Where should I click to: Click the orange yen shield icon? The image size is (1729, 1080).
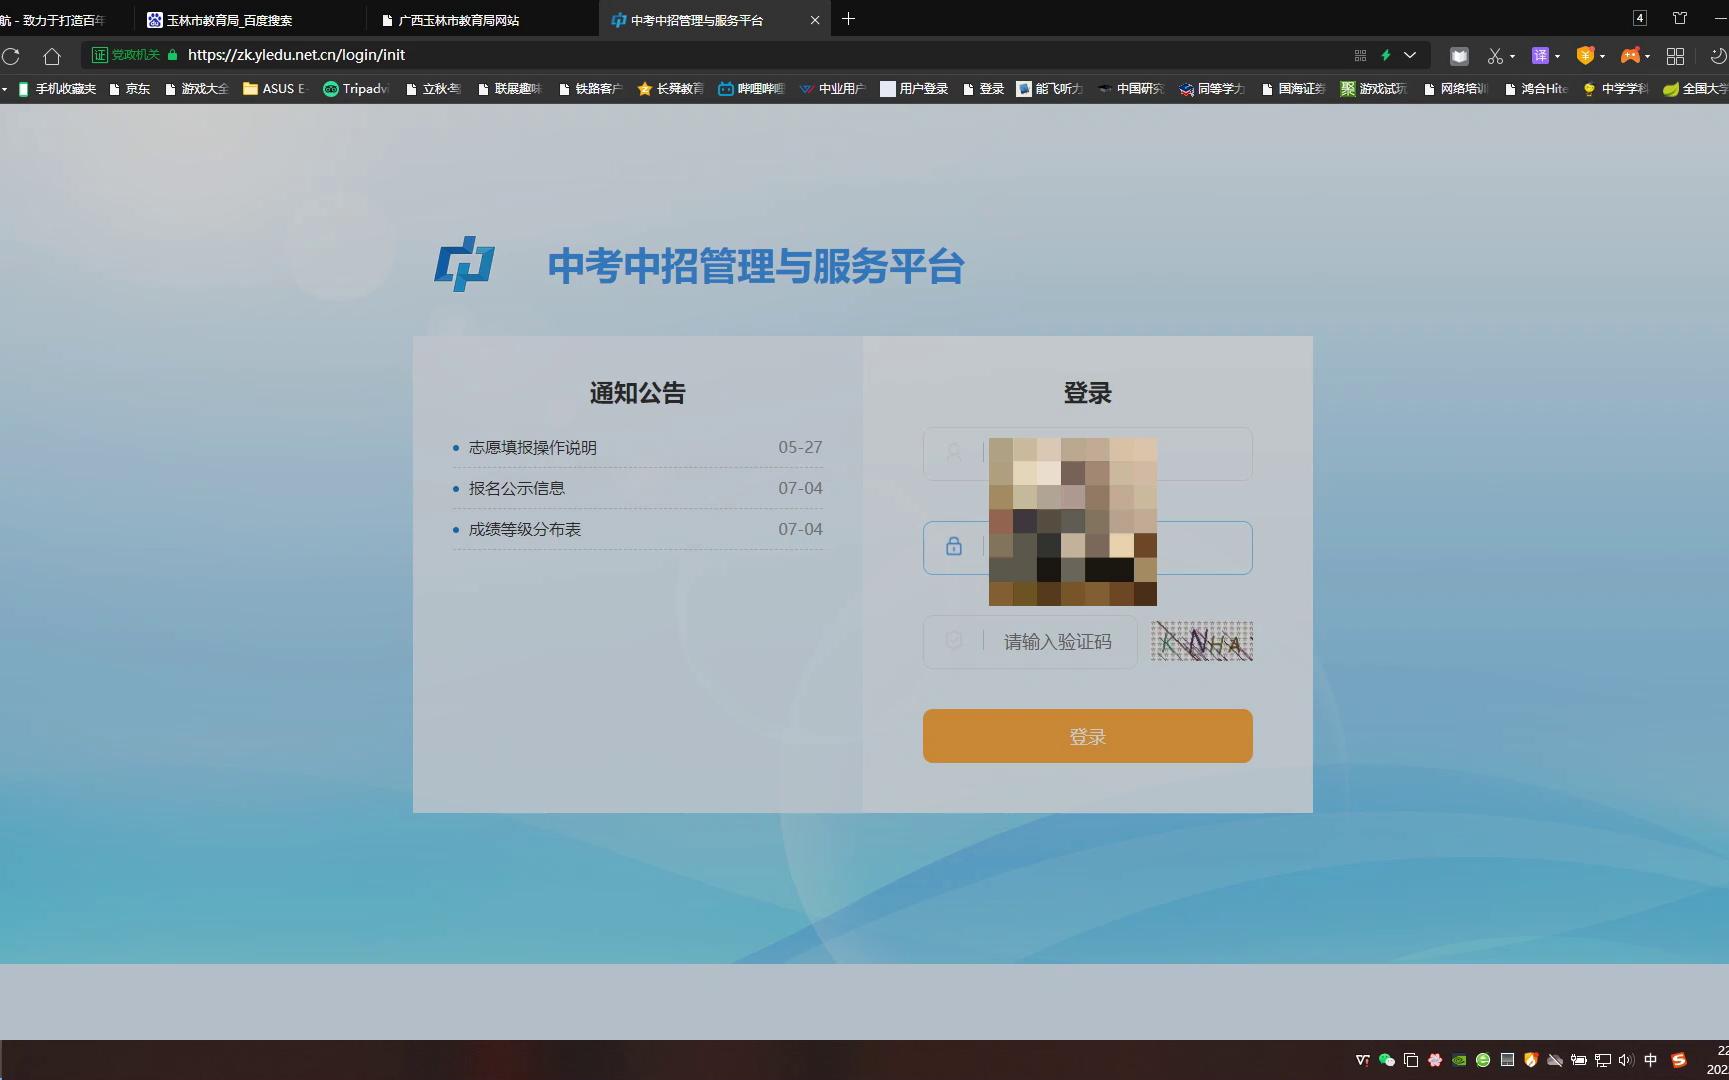point(1585,56)
